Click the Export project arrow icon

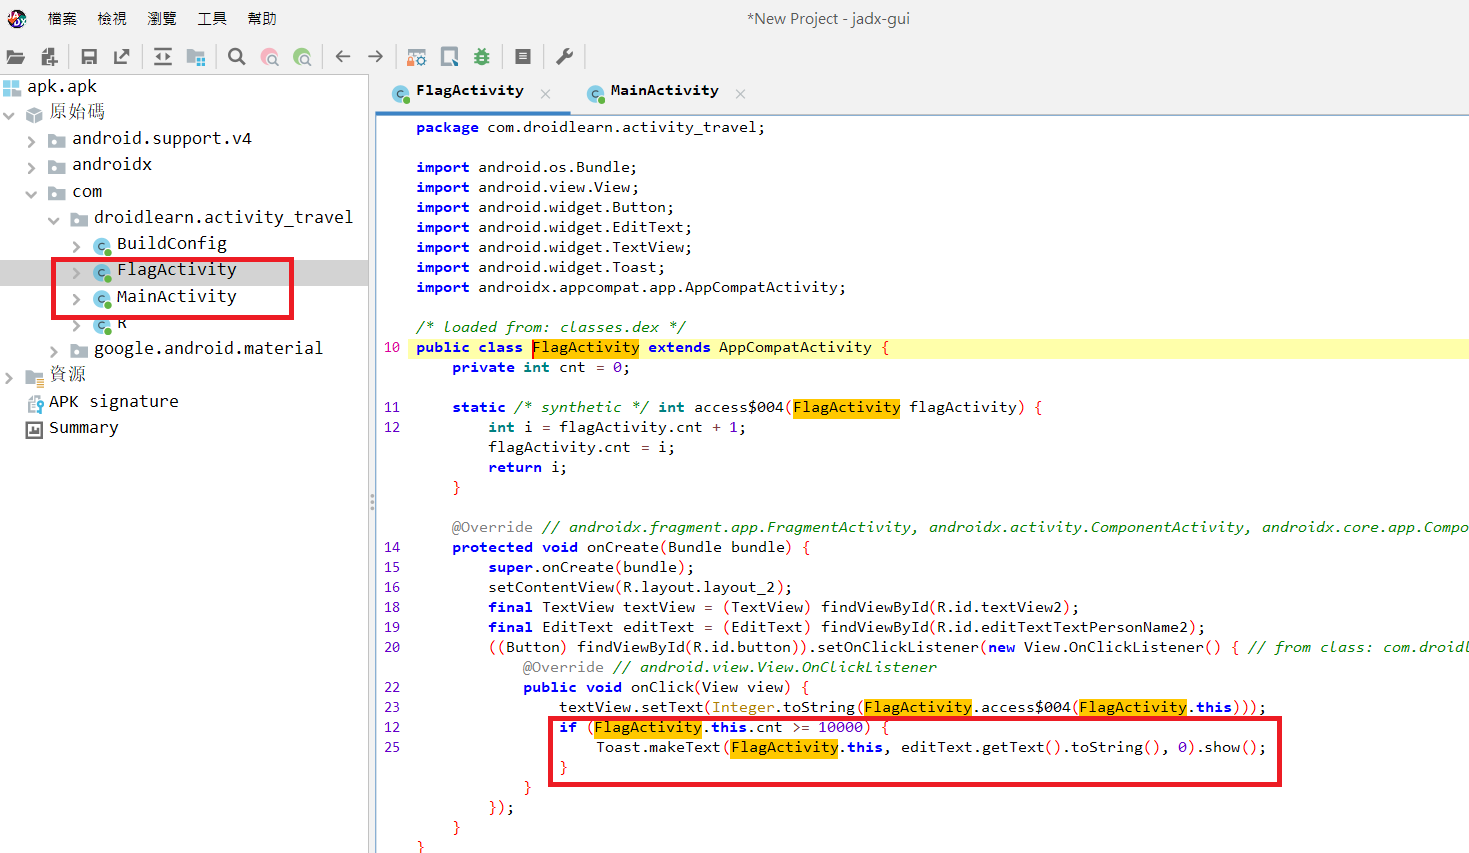click(122, 57)
